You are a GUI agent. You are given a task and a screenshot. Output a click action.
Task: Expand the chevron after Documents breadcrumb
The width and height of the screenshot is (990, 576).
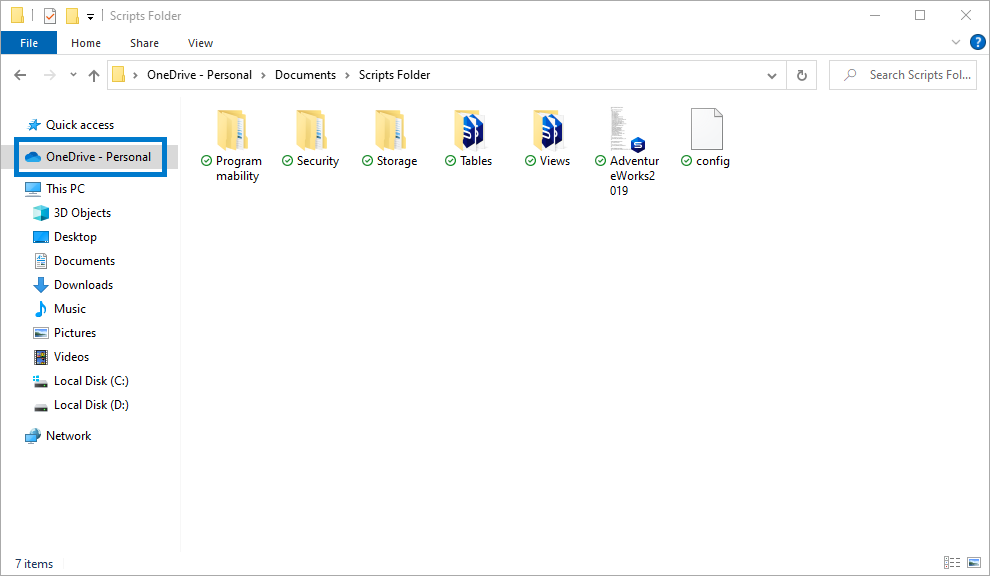[347, 75]
